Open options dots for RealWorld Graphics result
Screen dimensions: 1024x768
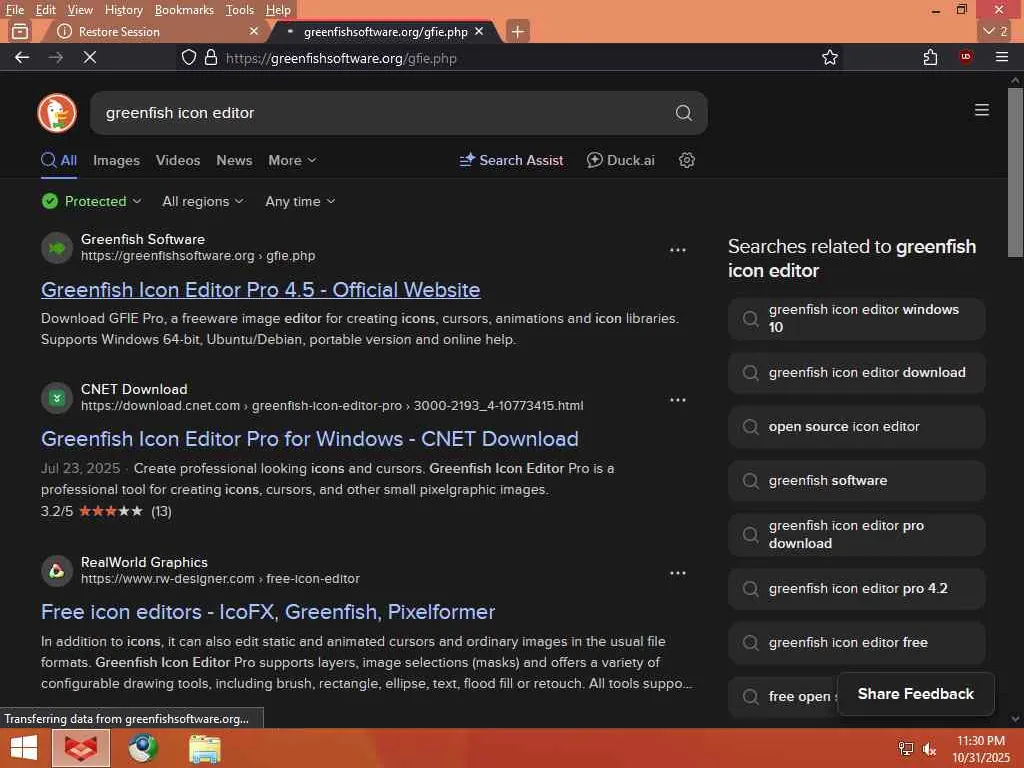point(677,573)
